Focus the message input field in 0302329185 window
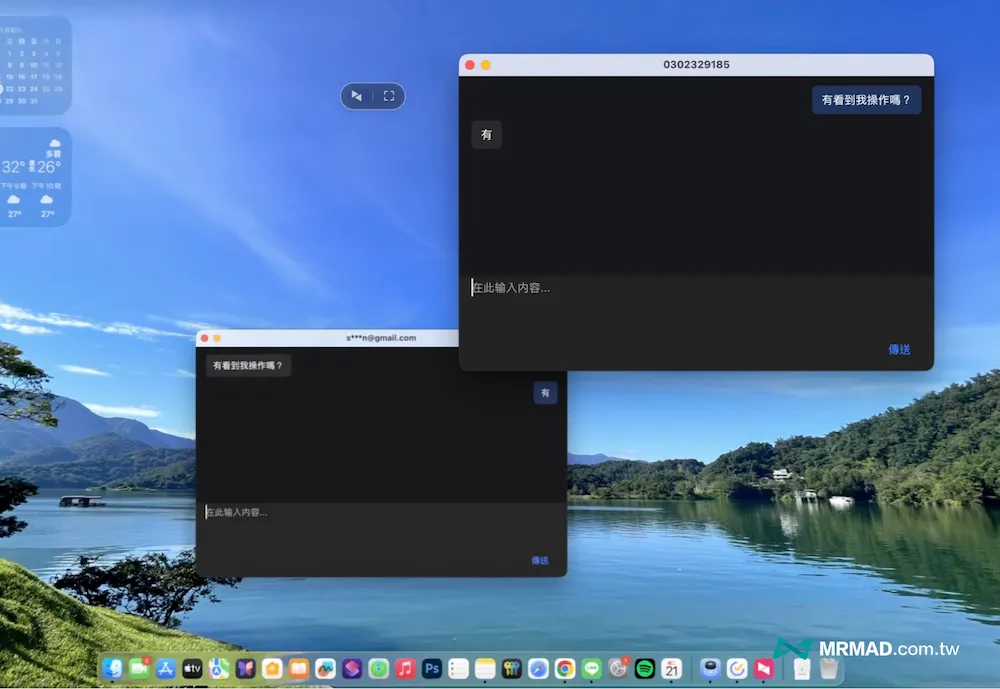This screenshot has width=1000, height=689. 696,311
